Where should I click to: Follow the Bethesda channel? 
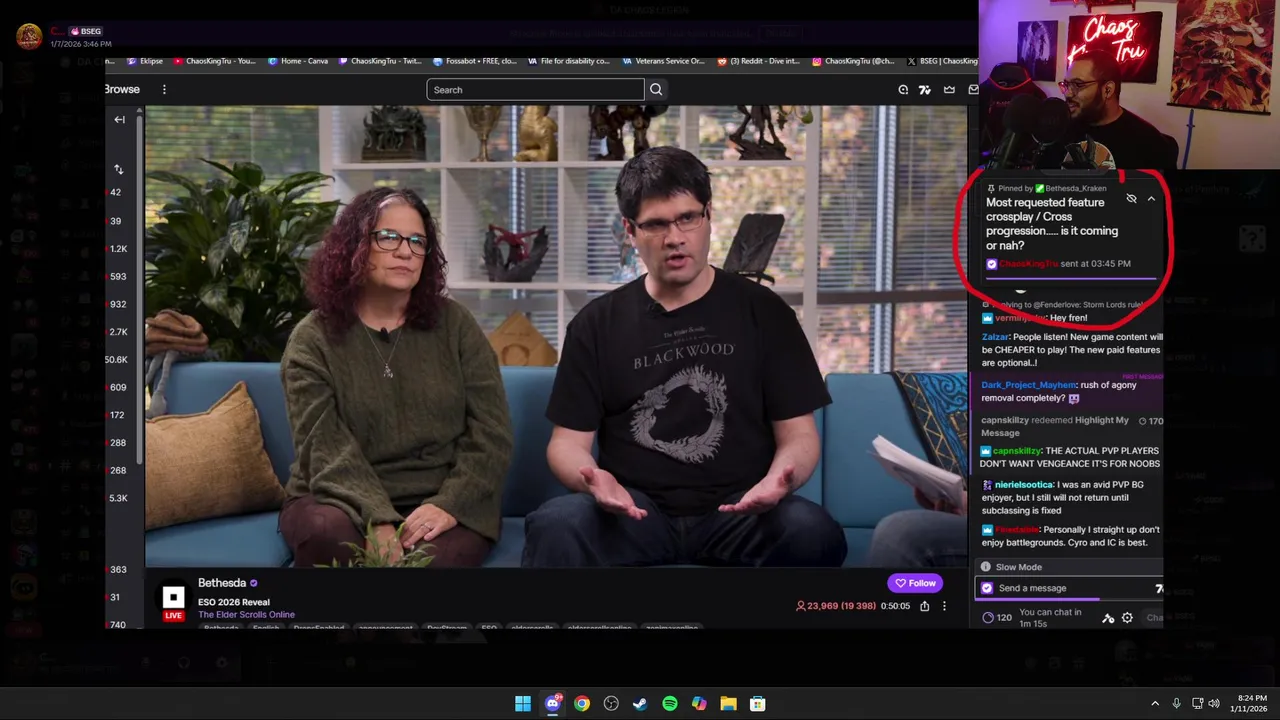pyautogui.click(x=915, y=583)
